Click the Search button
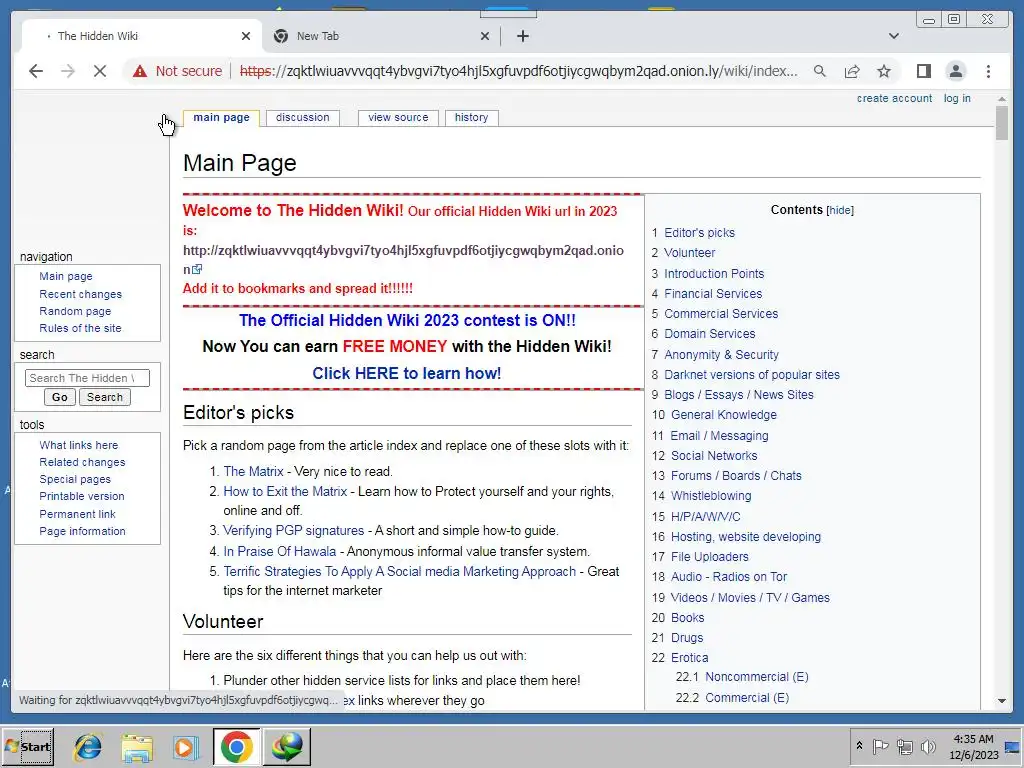 [x=104, y=397]
